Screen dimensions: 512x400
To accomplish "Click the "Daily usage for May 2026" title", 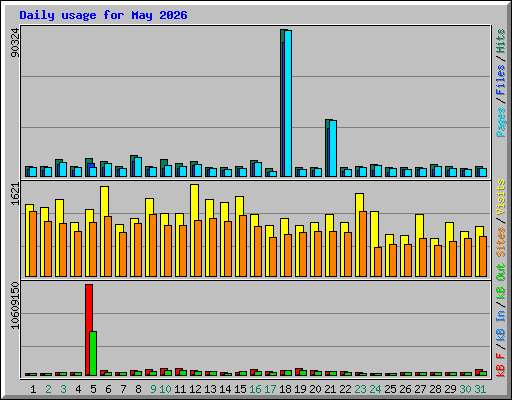I will click(103, 15).
